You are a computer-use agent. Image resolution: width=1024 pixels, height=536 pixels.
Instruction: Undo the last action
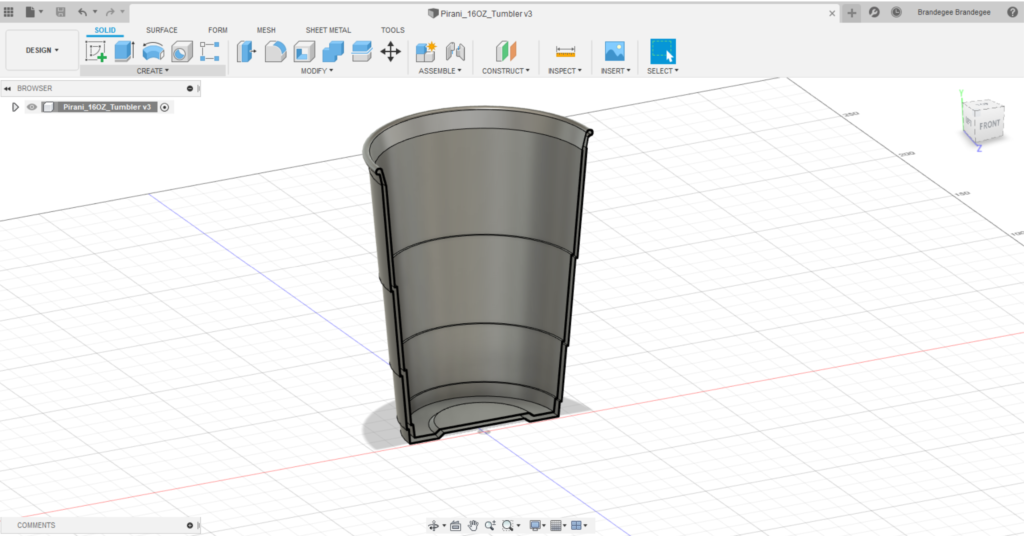tap(82, 12)
